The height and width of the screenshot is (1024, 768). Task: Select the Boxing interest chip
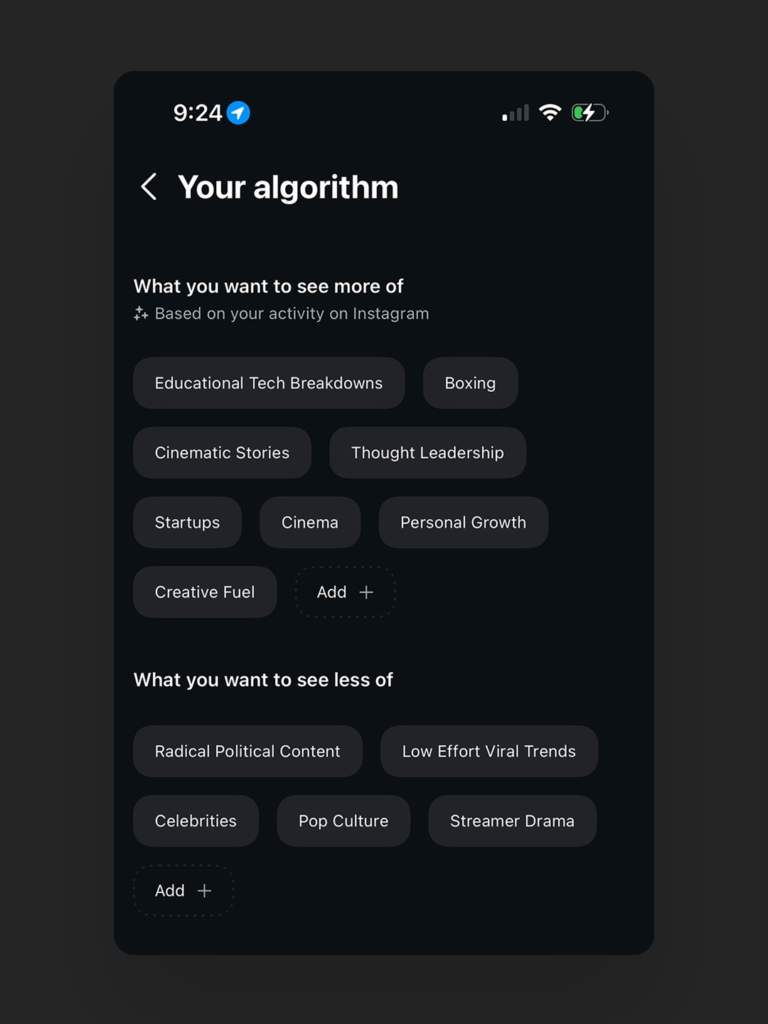pyautogui.click(x=470, y=383)
